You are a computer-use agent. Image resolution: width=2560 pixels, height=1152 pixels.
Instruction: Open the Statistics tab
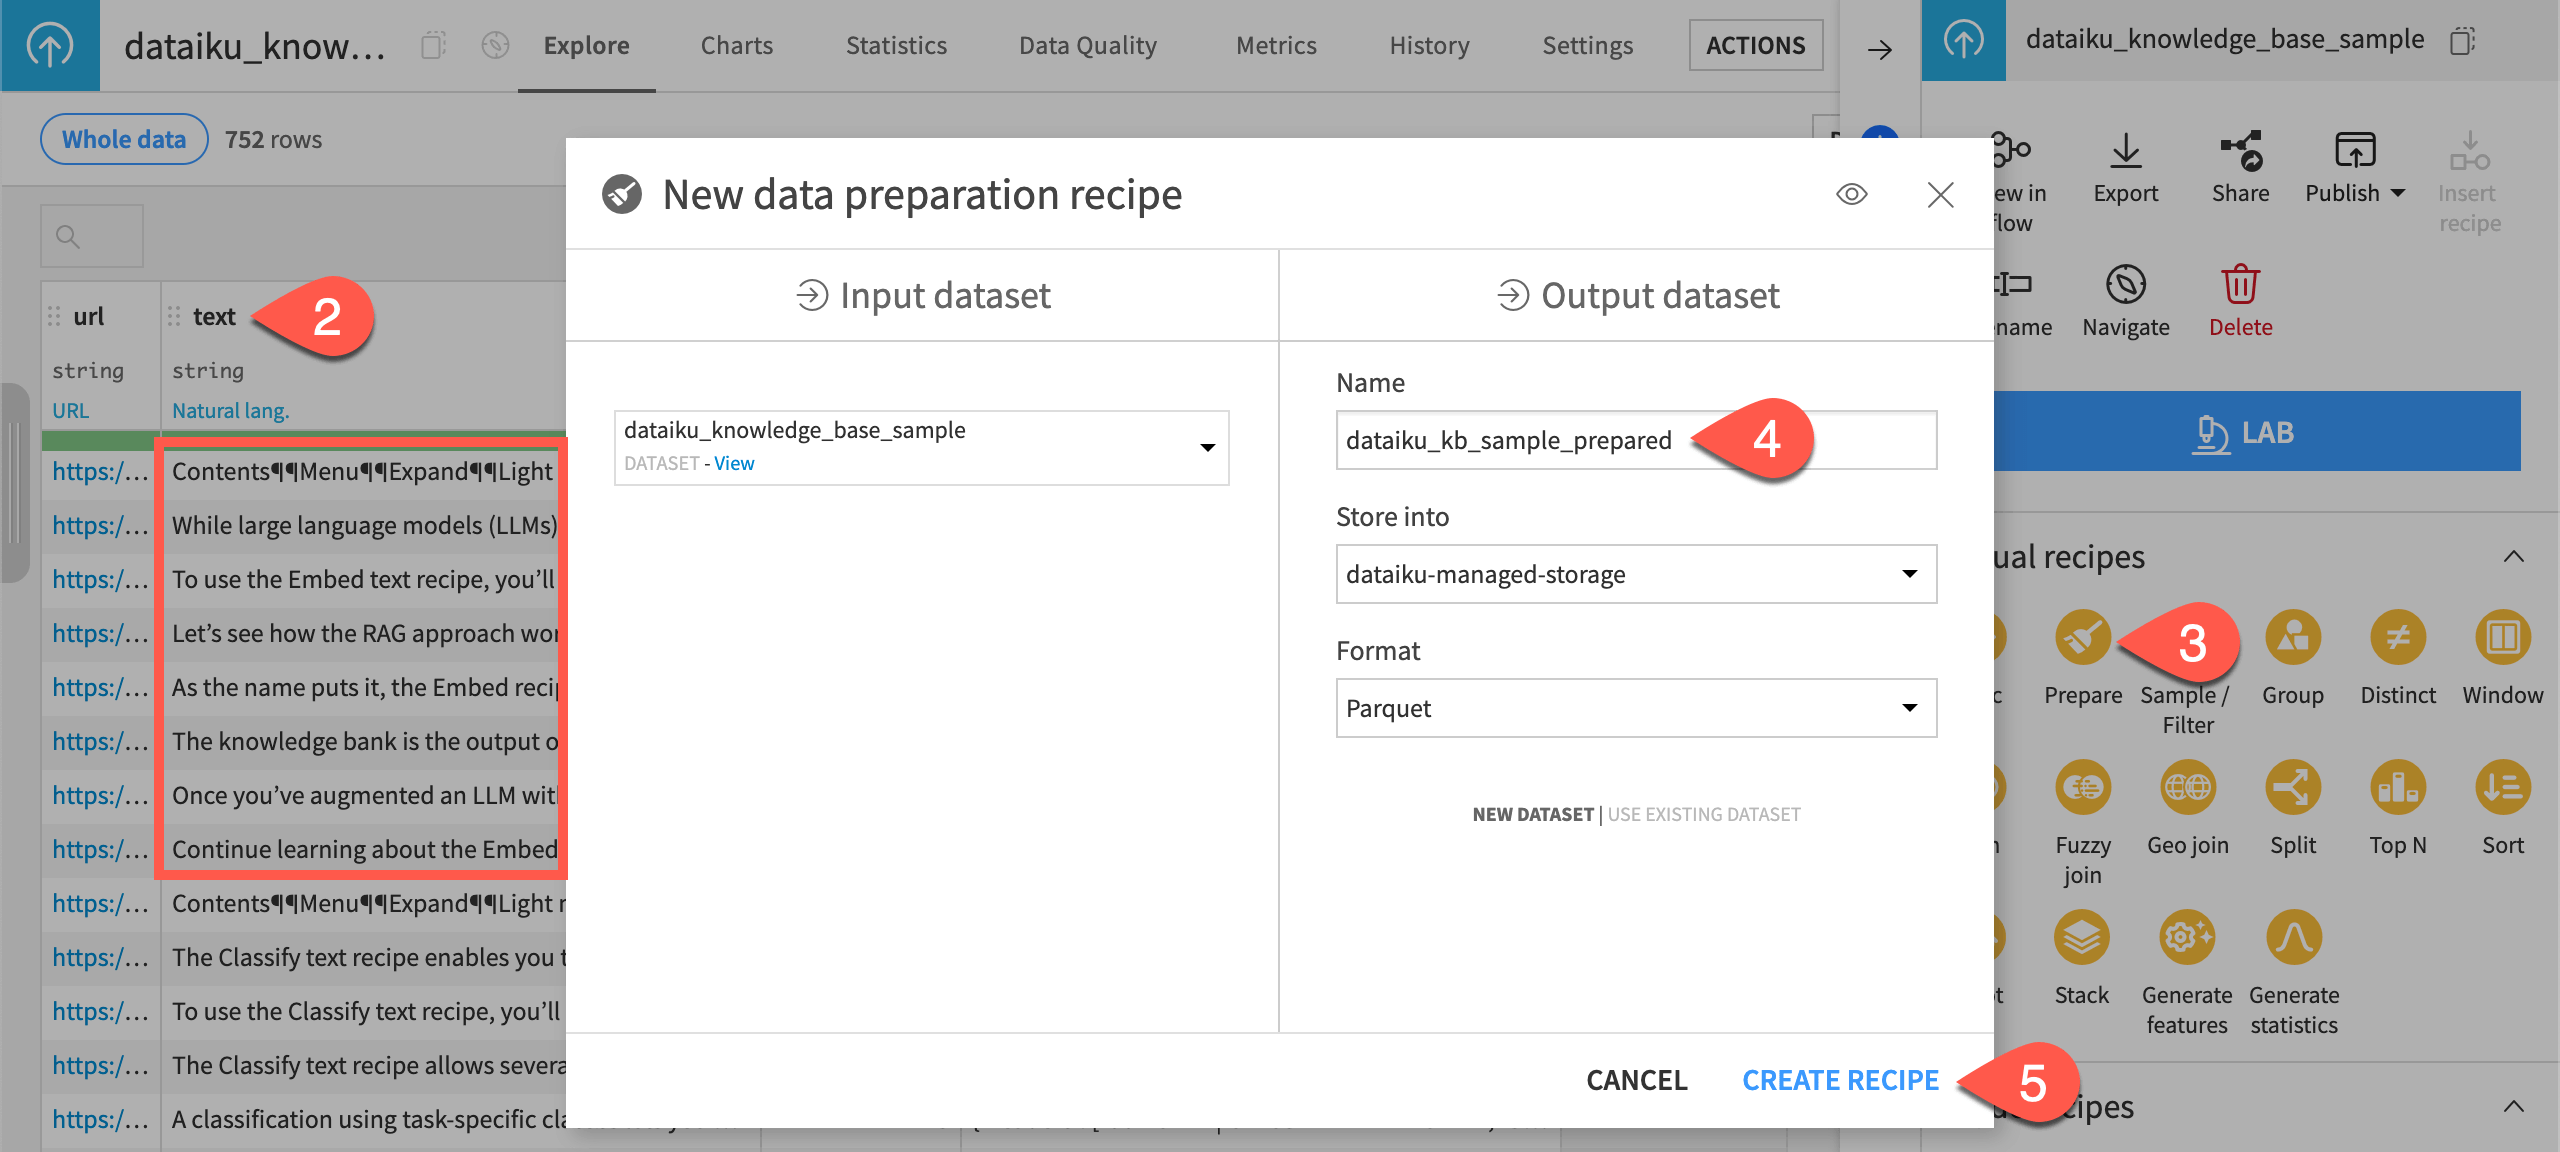point(896,45)
